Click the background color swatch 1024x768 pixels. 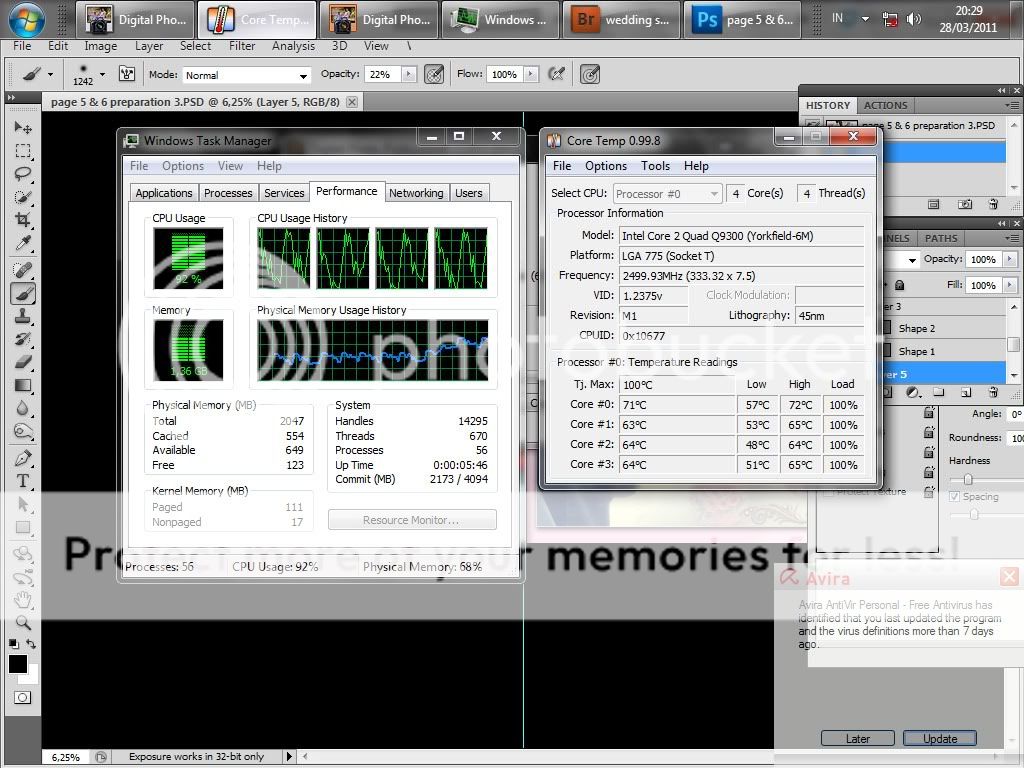pos(33,676)
